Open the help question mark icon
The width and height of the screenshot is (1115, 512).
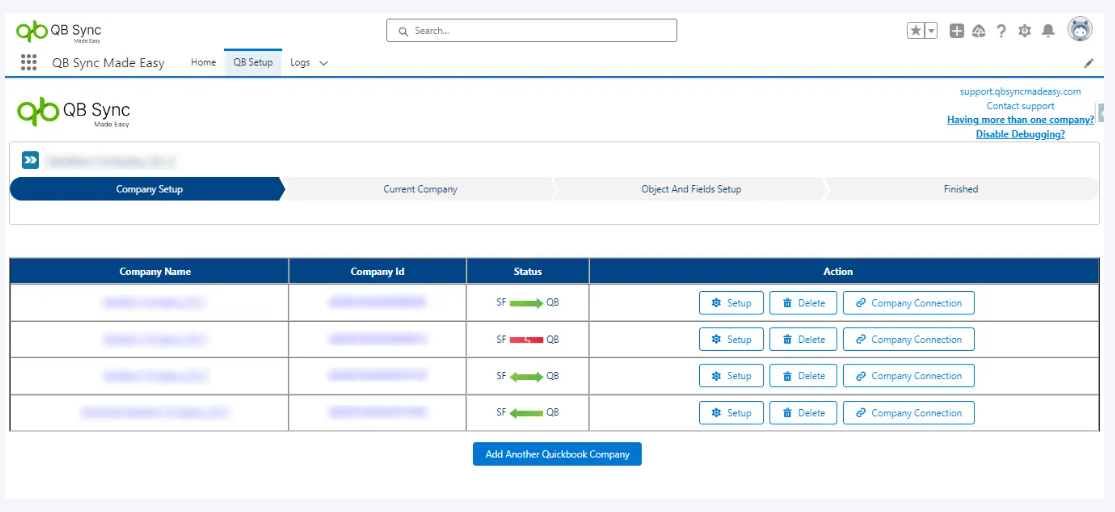[1001, 31]
